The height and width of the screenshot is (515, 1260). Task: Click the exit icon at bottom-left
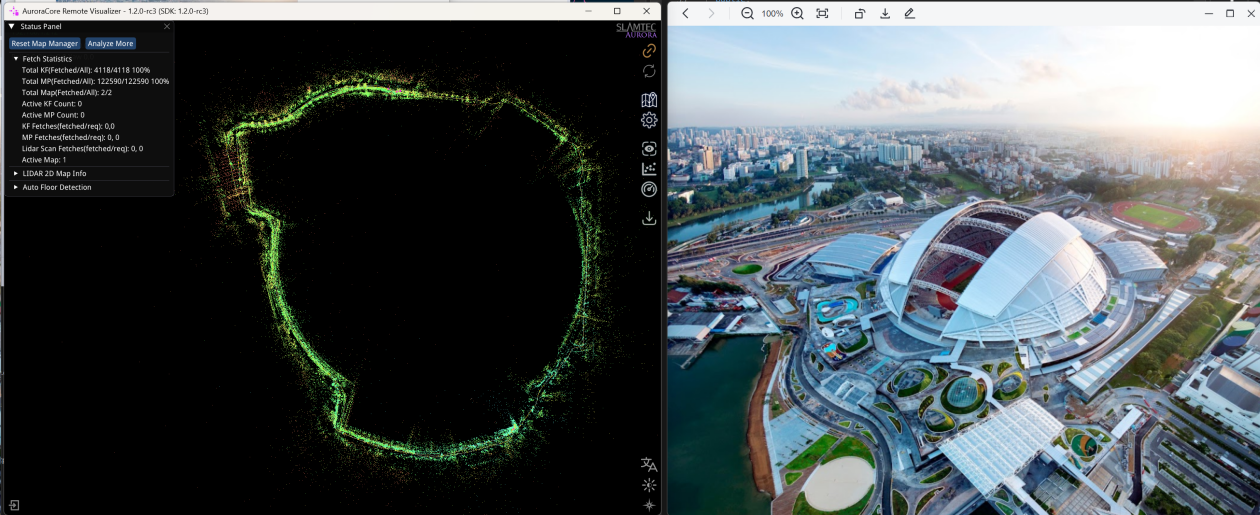click(14, 505)
